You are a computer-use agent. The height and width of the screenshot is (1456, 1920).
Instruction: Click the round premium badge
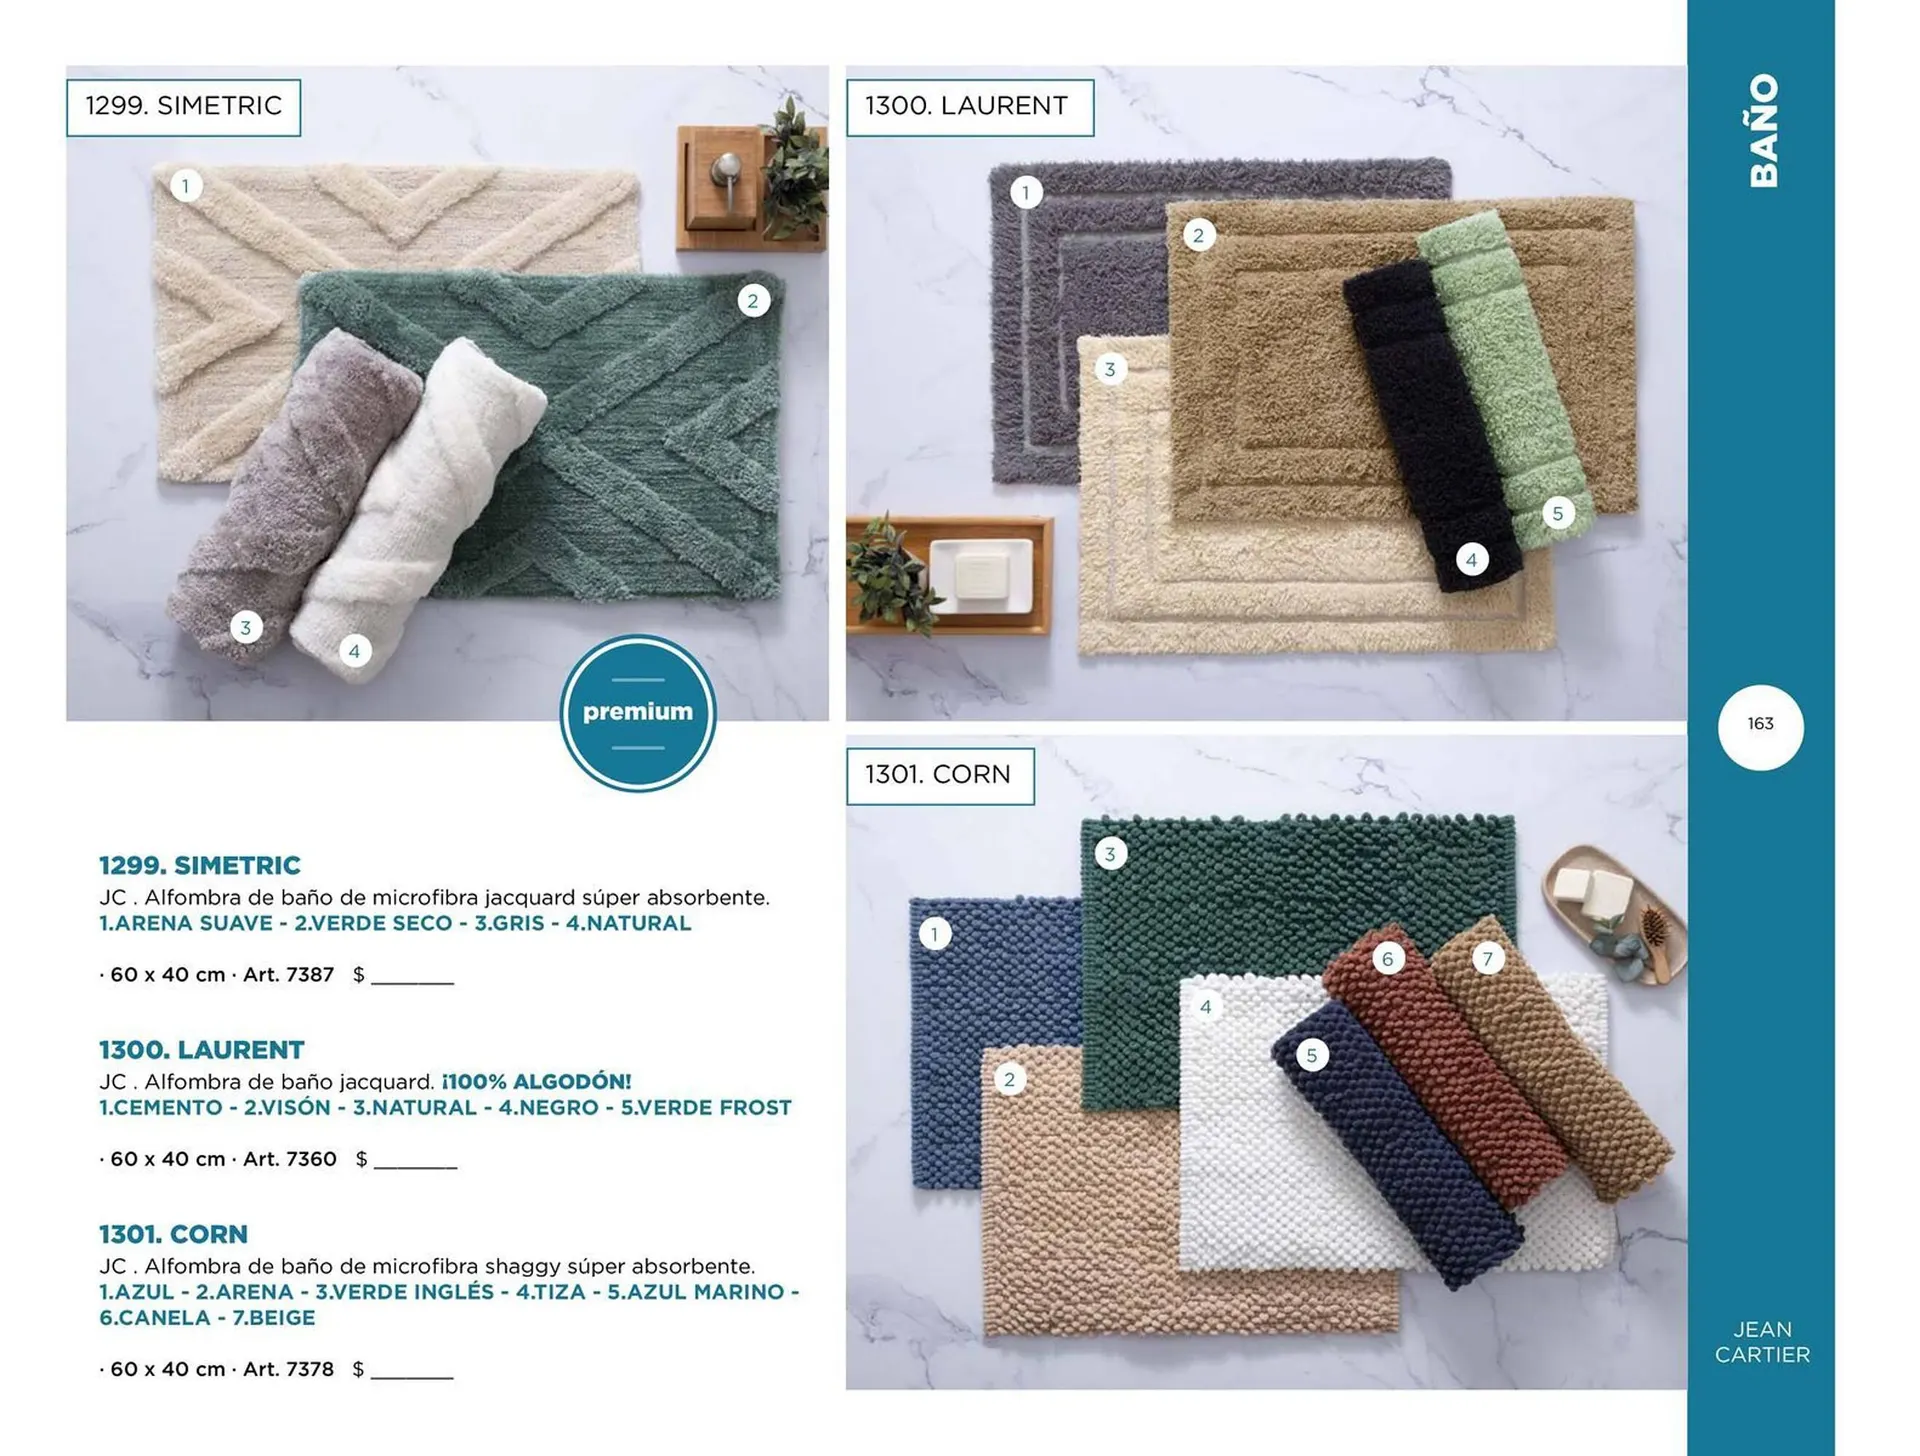[637, 712]
